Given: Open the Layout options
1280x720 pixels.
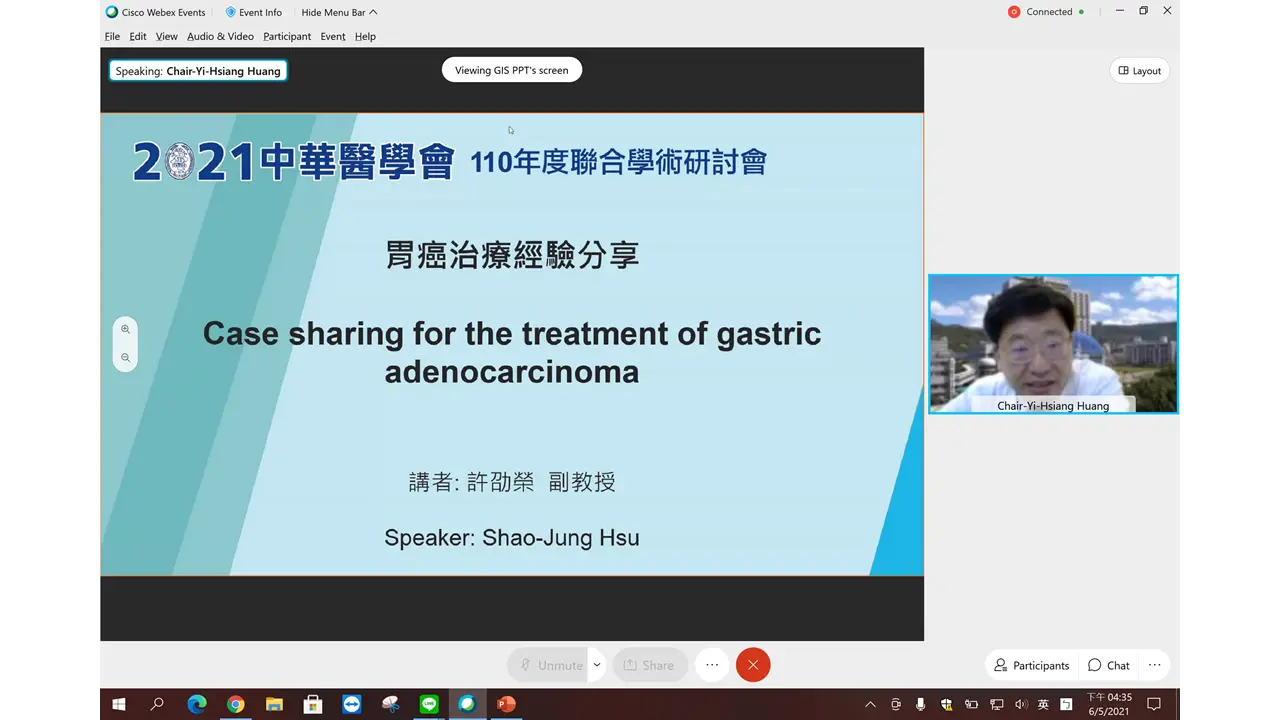Looking at the screenshot, I should 1139,71.
